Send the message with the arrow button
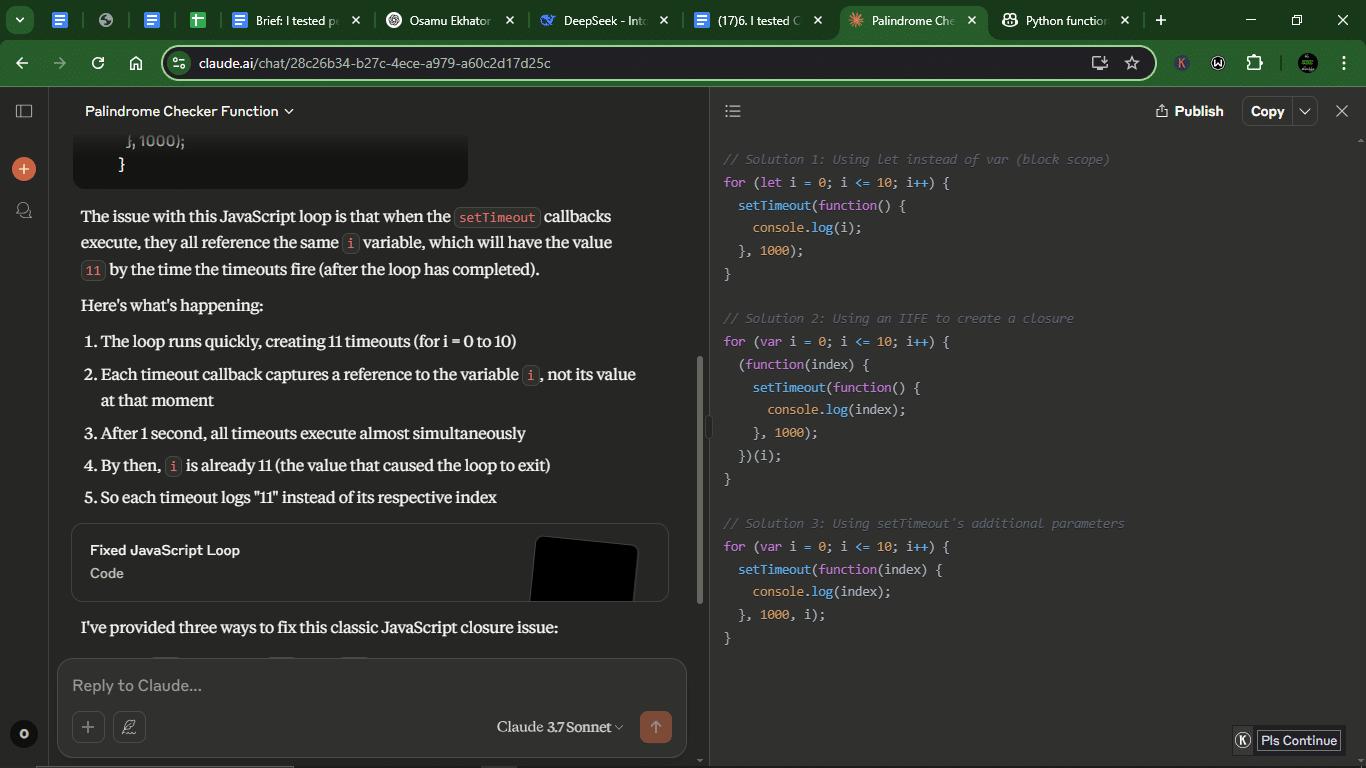 (x=656, y=727)
